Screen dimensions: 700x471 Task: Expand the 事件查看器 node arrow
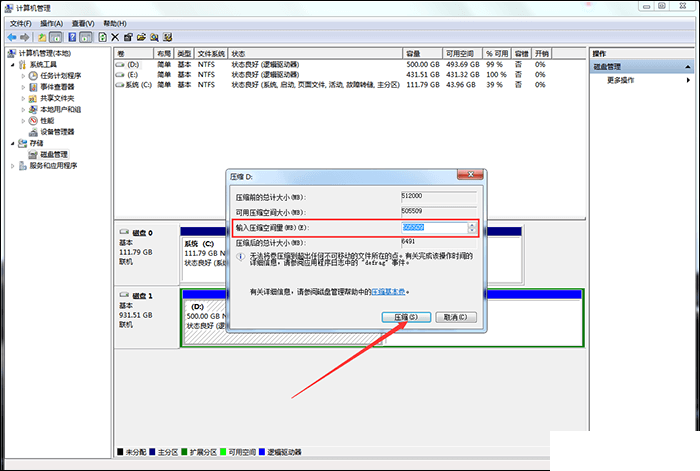23,87
